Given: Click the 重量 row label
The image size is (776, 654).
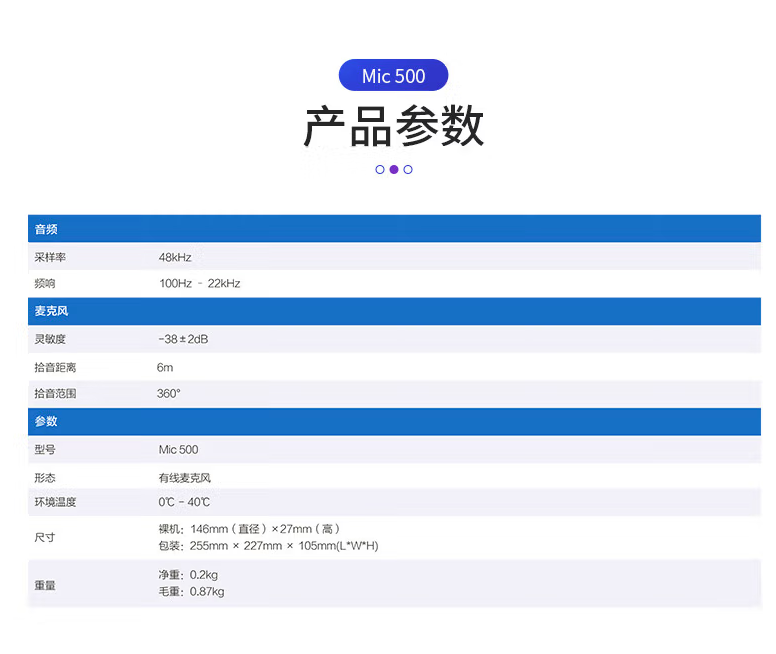Looking at the screenshot, I should click(45, 585).
